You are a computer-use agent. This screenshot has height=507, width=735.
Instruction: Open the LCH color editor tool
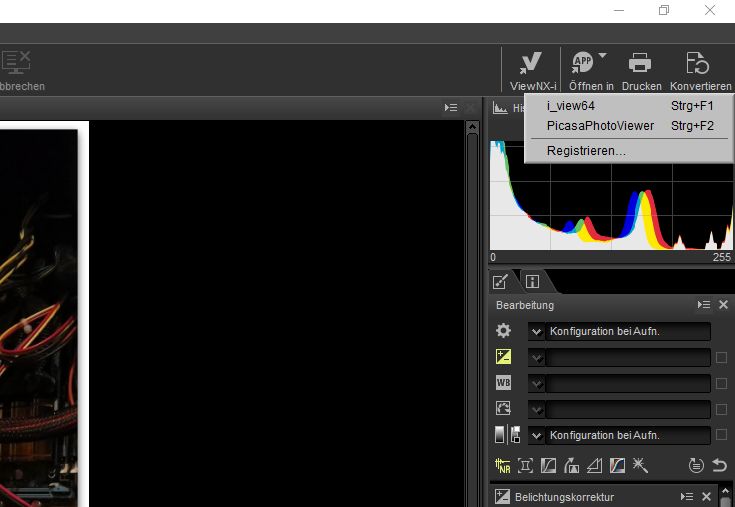pos(617,466)
